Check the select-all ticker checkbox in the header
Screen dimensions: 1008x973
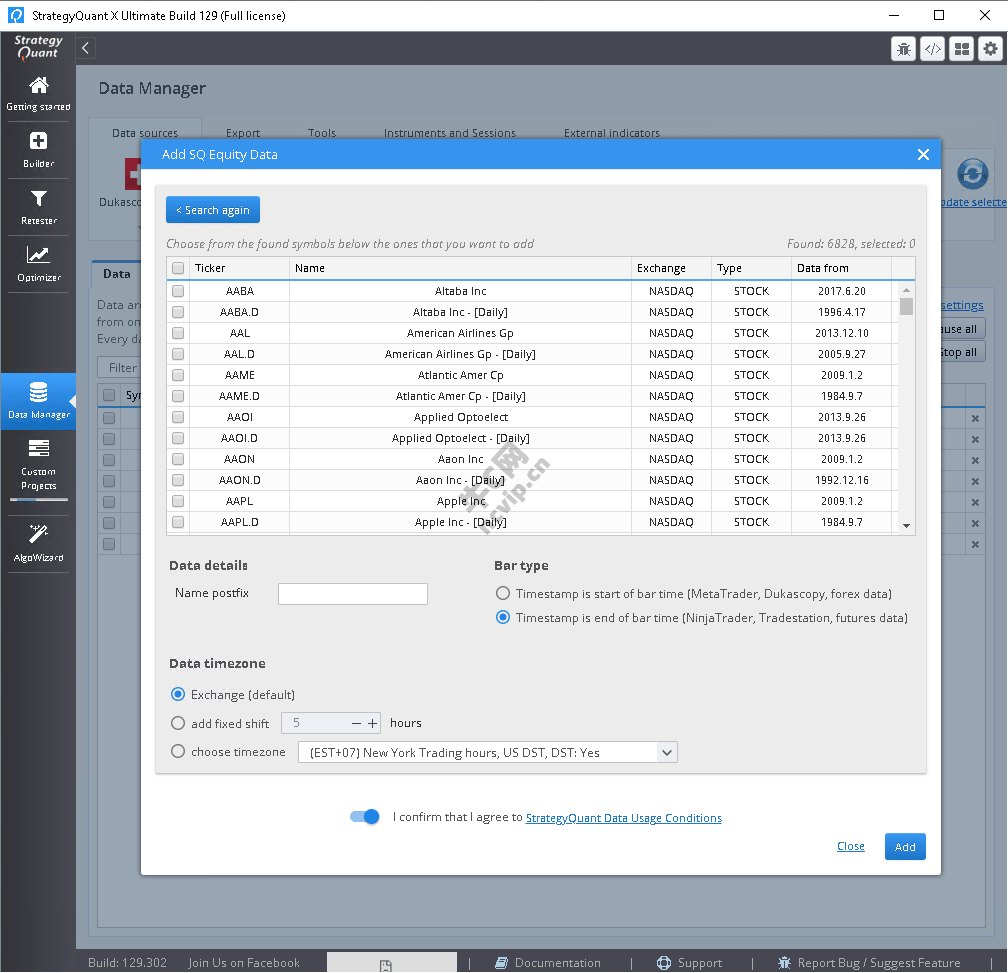coord(178,268)
